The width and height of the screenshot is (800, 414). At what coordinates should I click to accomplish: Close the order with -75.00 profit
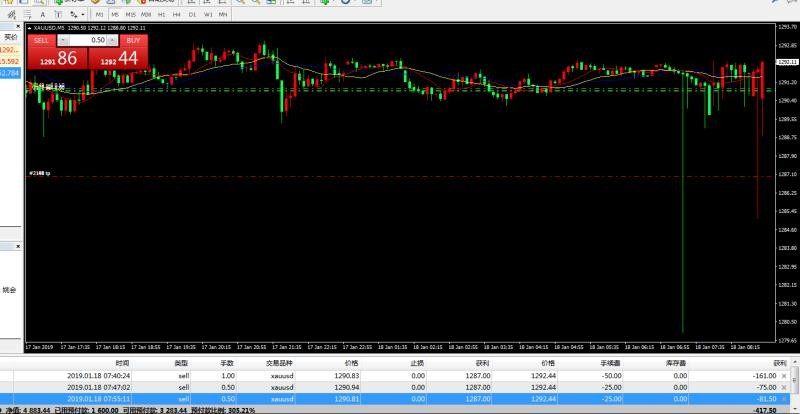784,387
